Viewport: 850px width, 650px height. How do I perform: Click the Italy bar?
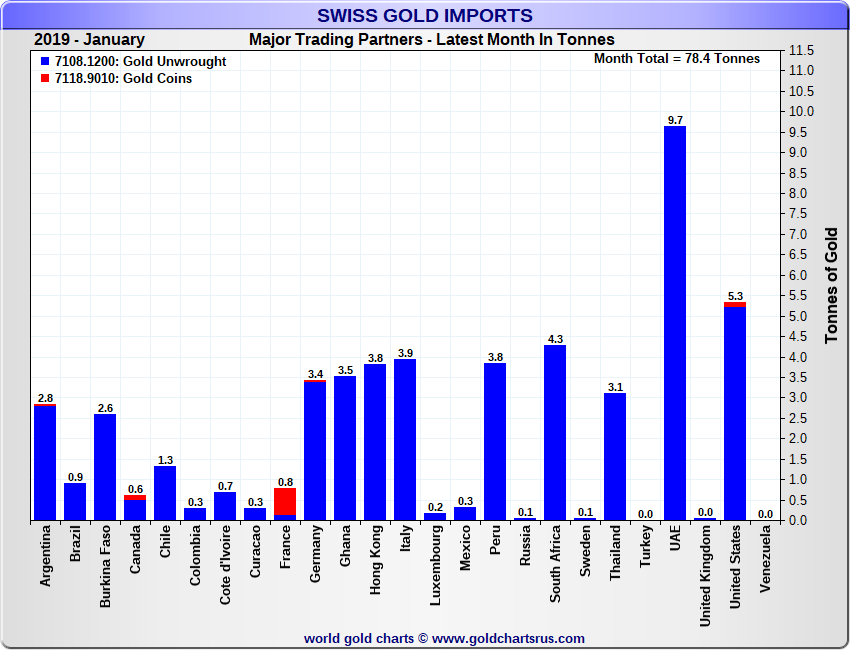405,440
